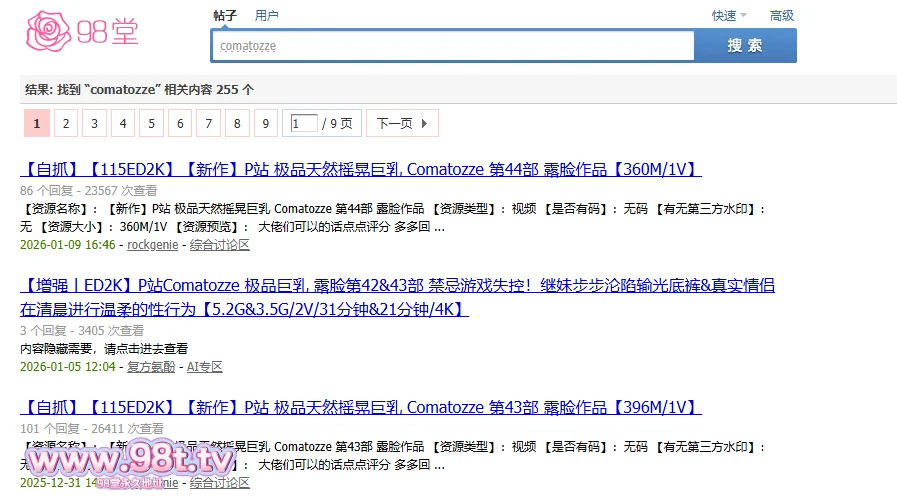Click the search keyword input field

click(x=452, y=46)
